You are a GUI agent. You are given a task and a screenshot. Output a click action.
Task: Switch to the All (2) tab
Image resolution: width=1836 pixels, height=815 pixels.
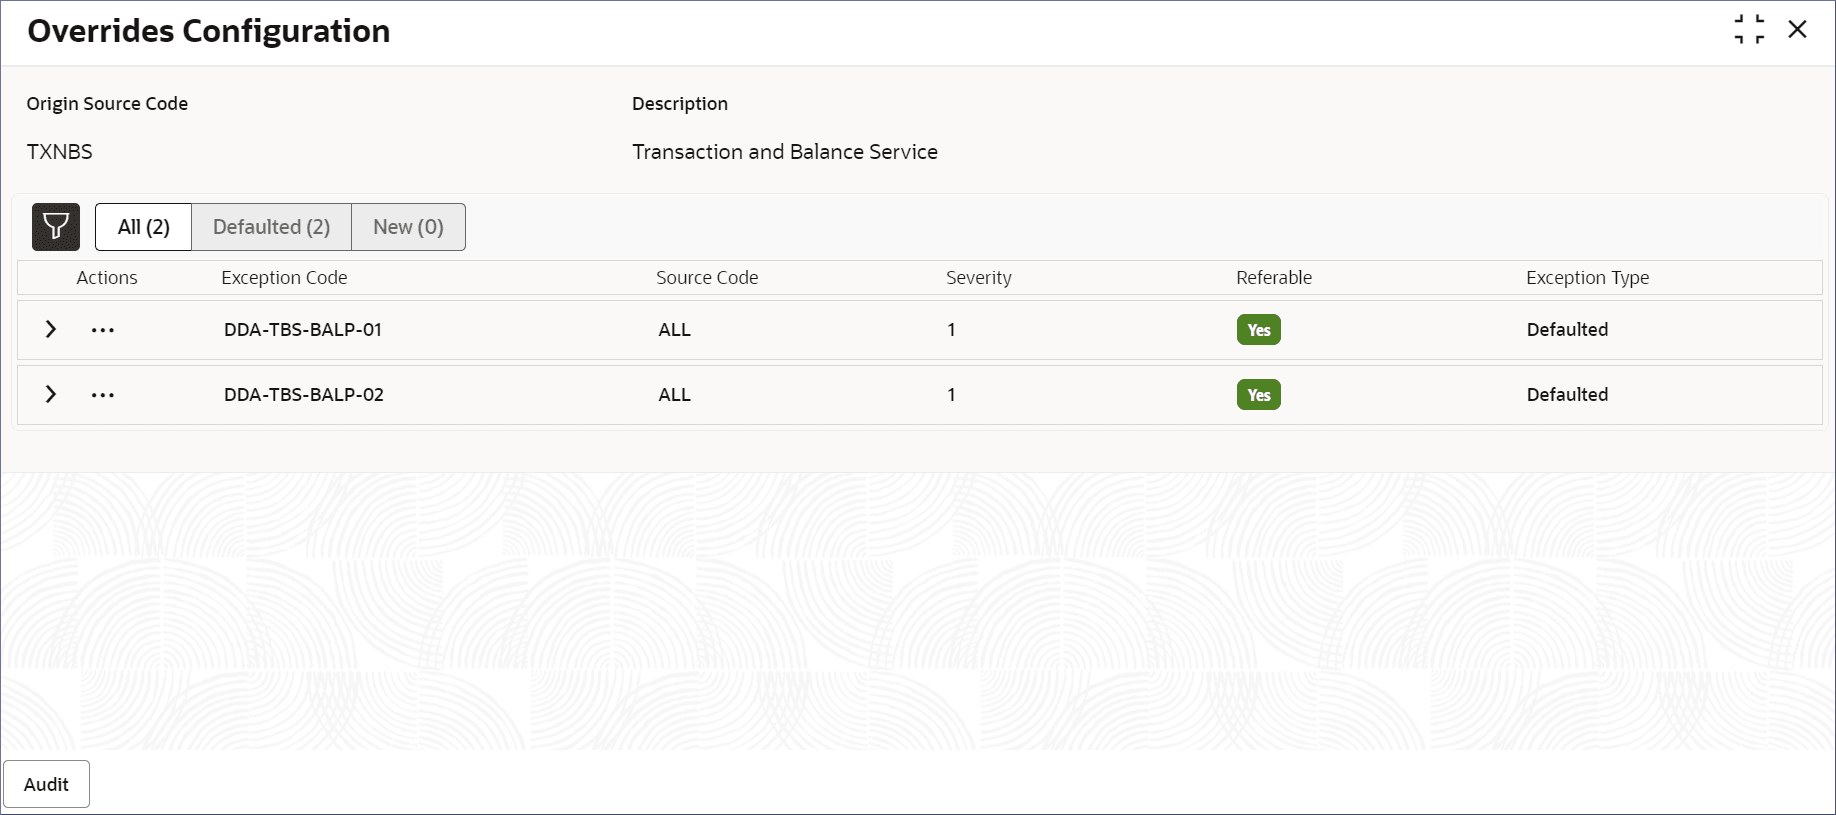pyautogui.click(x=143, y=227)
